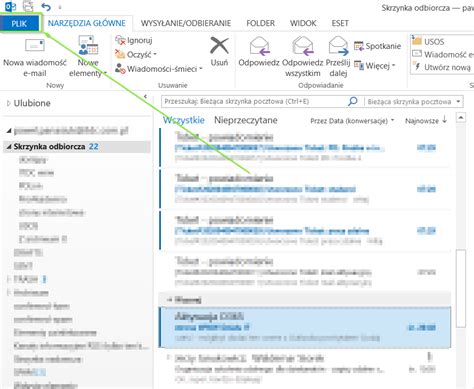Open the Oczyść dropdown
The width and height of the screenshot is (474, 389).
136,54
